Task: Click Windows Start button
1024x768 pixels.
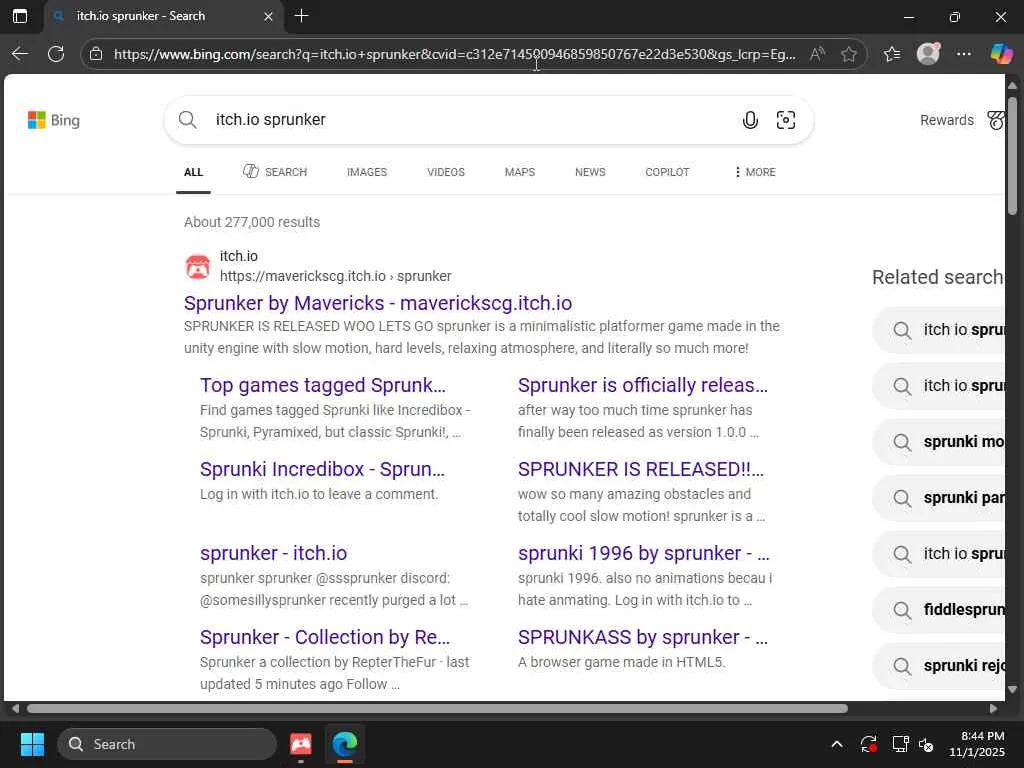Action: pos(32,744)
